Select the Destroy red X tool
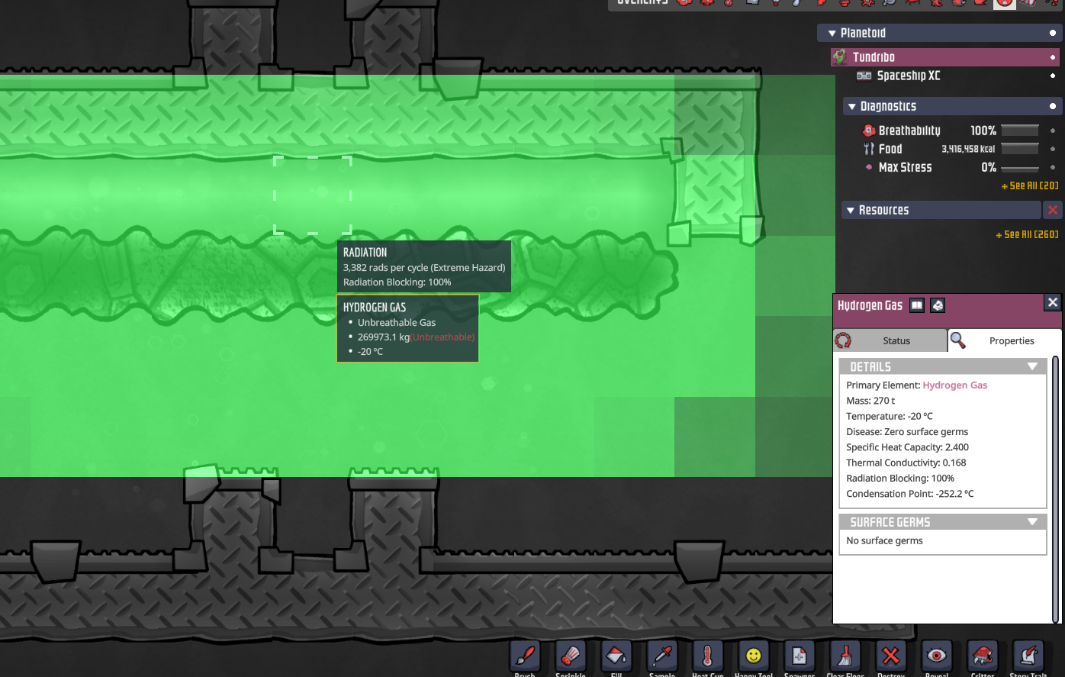This screenshot has height=677, width=1065. pos(890,656)
